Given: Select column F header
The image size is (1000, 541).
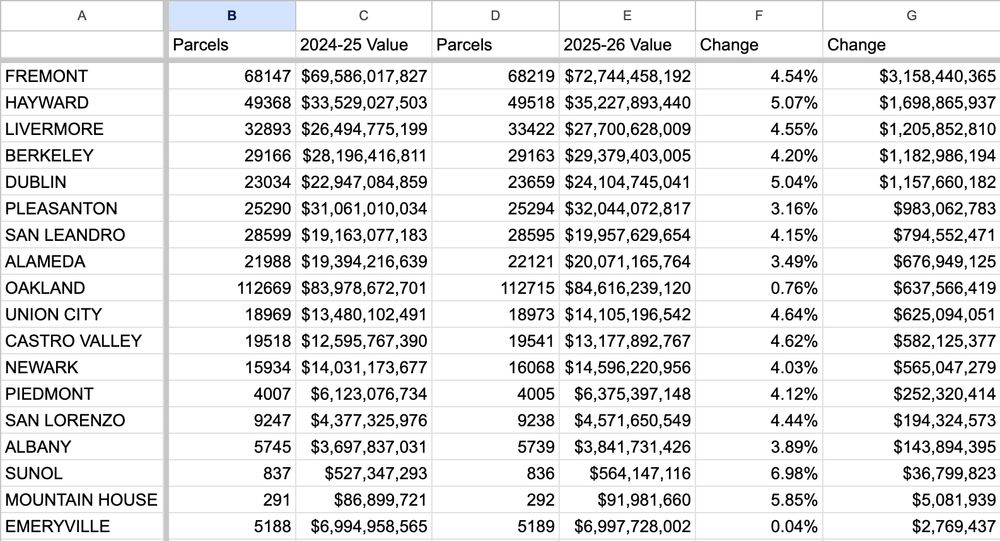Looking at the screenshot, I should pyautogui.click(x=759, y=15).
